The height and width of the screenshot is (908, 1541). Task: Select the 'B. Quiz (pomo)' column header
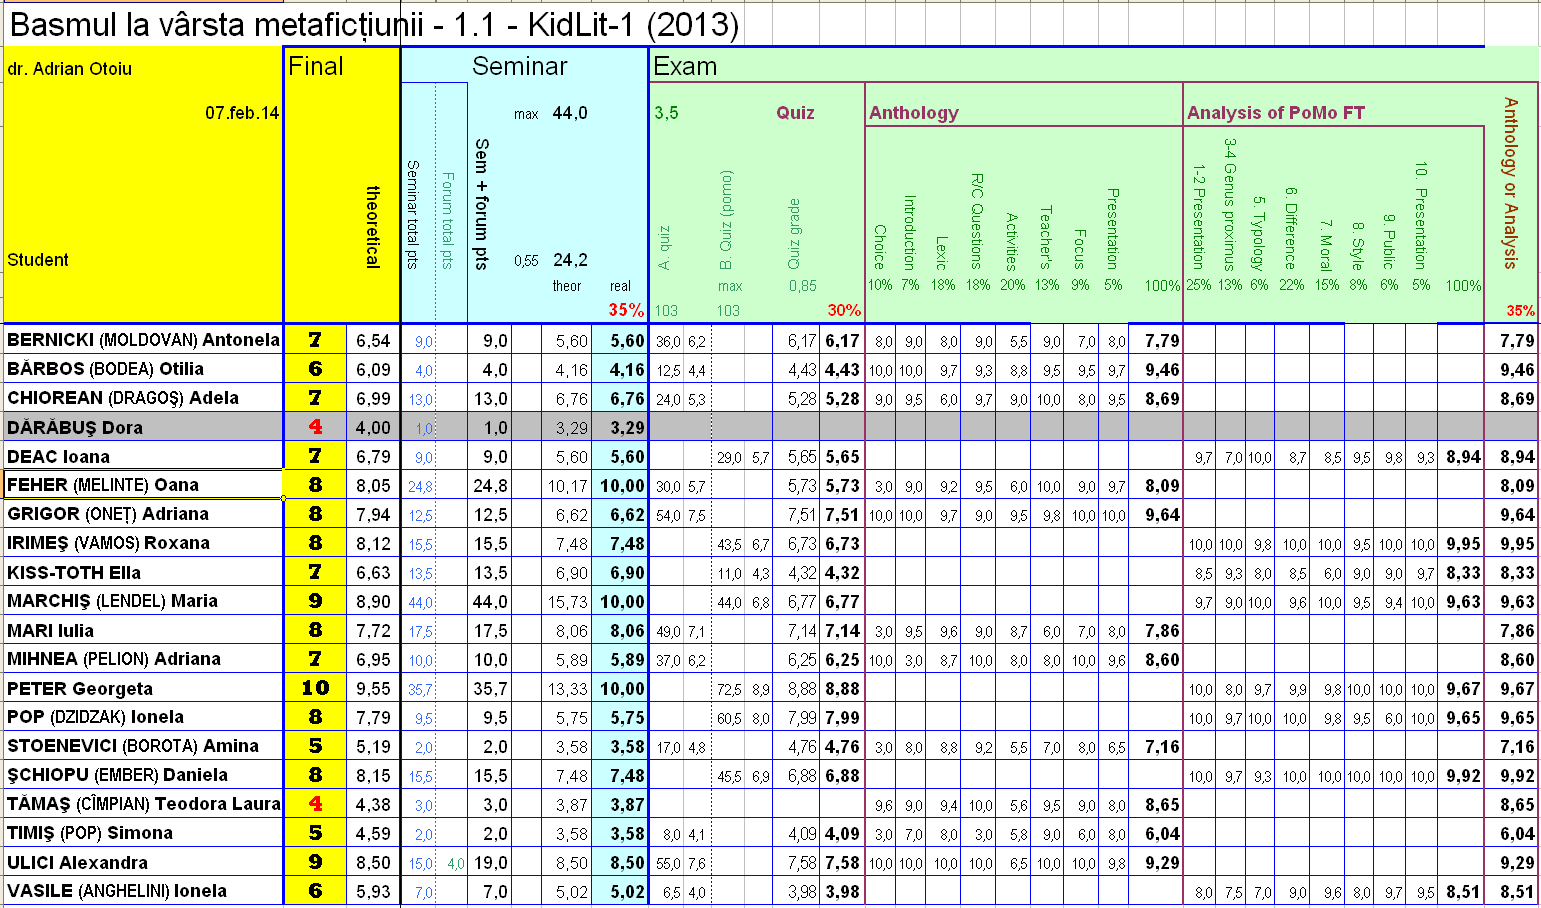coord(727,220)
